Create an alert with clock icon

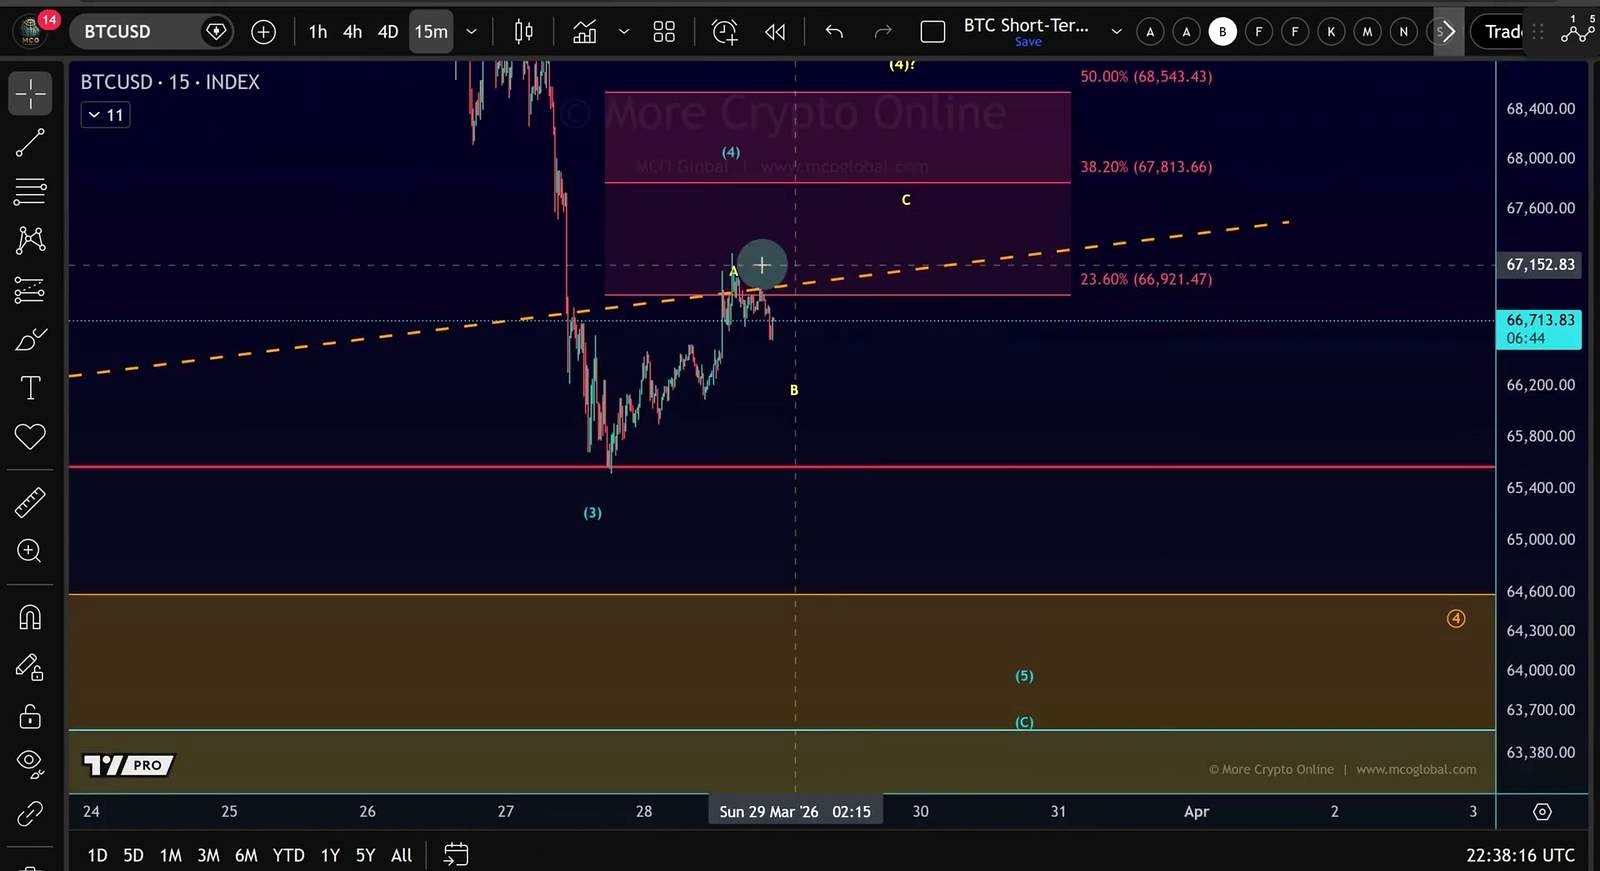725,32
